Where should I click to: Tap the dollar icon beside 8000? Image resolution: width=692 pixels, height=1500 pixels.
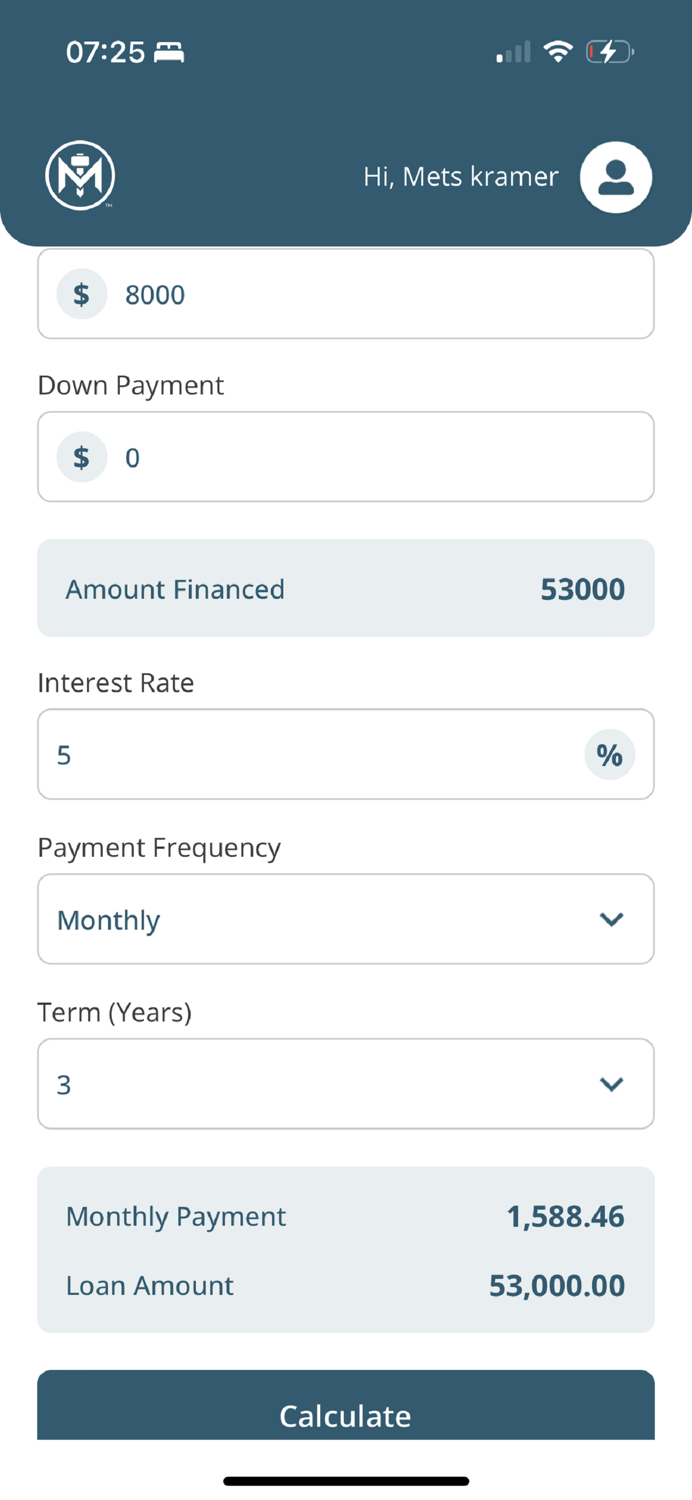82,294
